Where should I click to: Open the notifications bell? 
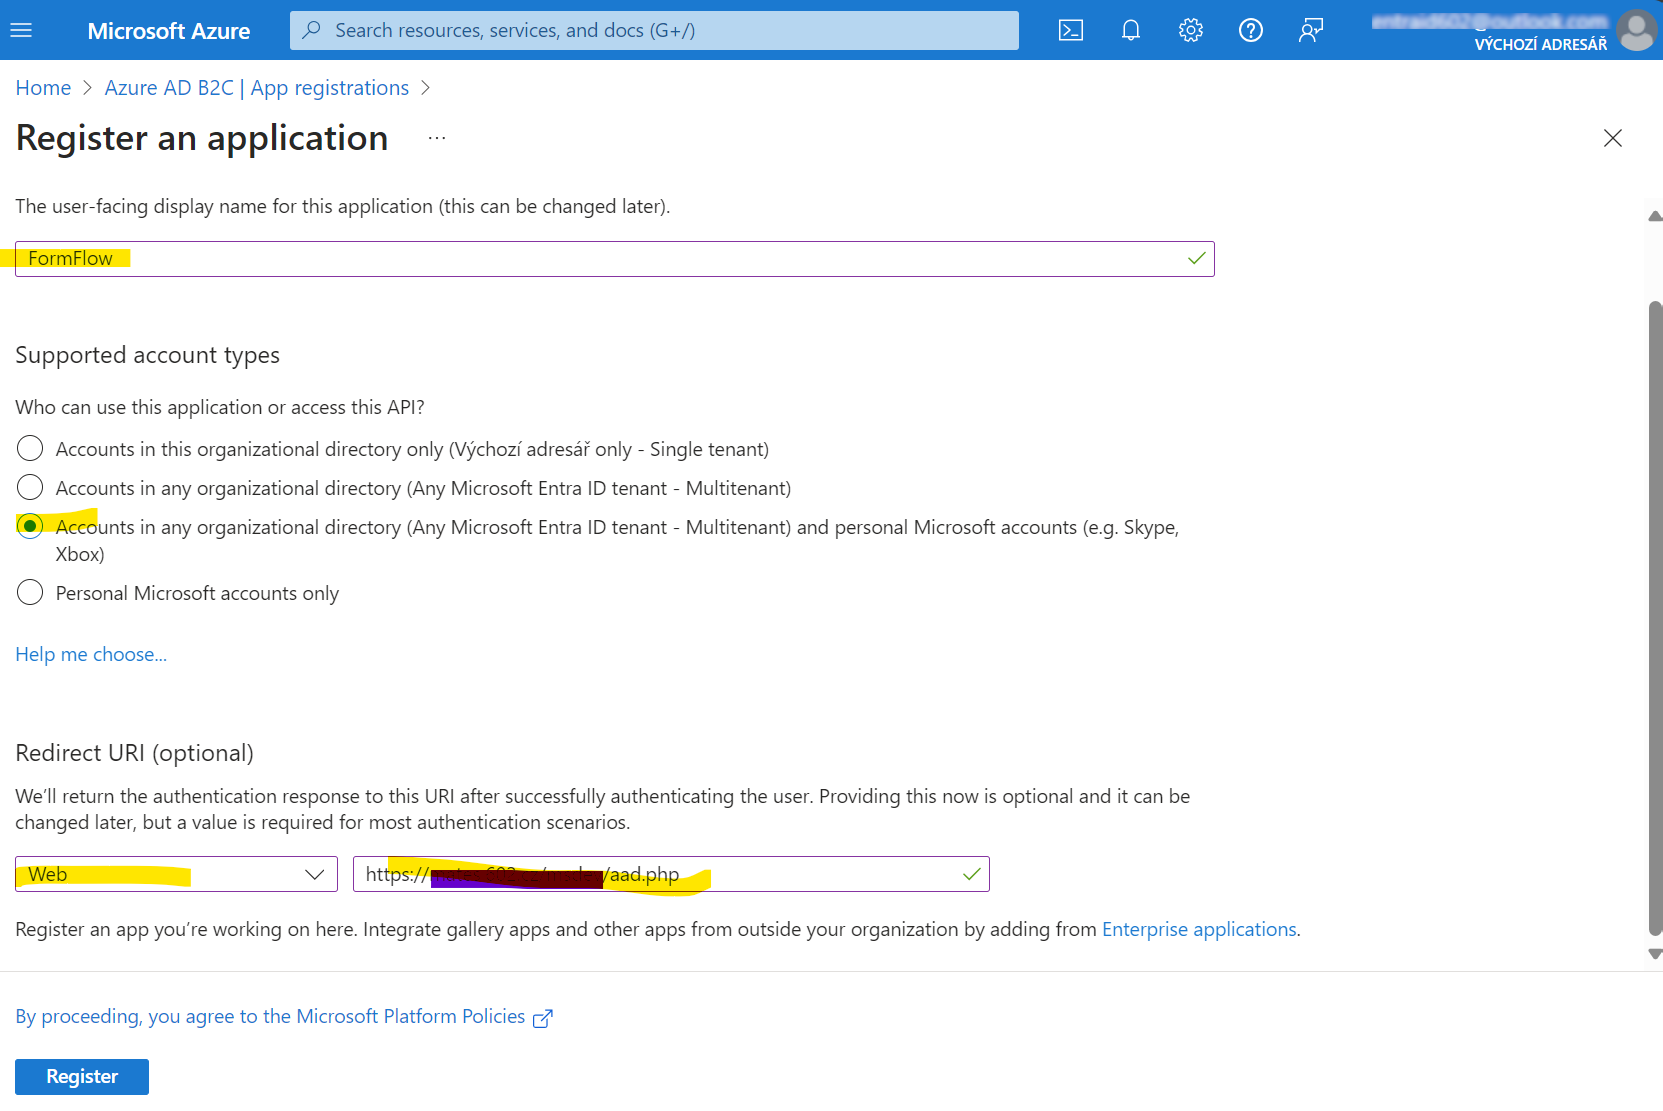(1130, 30)
